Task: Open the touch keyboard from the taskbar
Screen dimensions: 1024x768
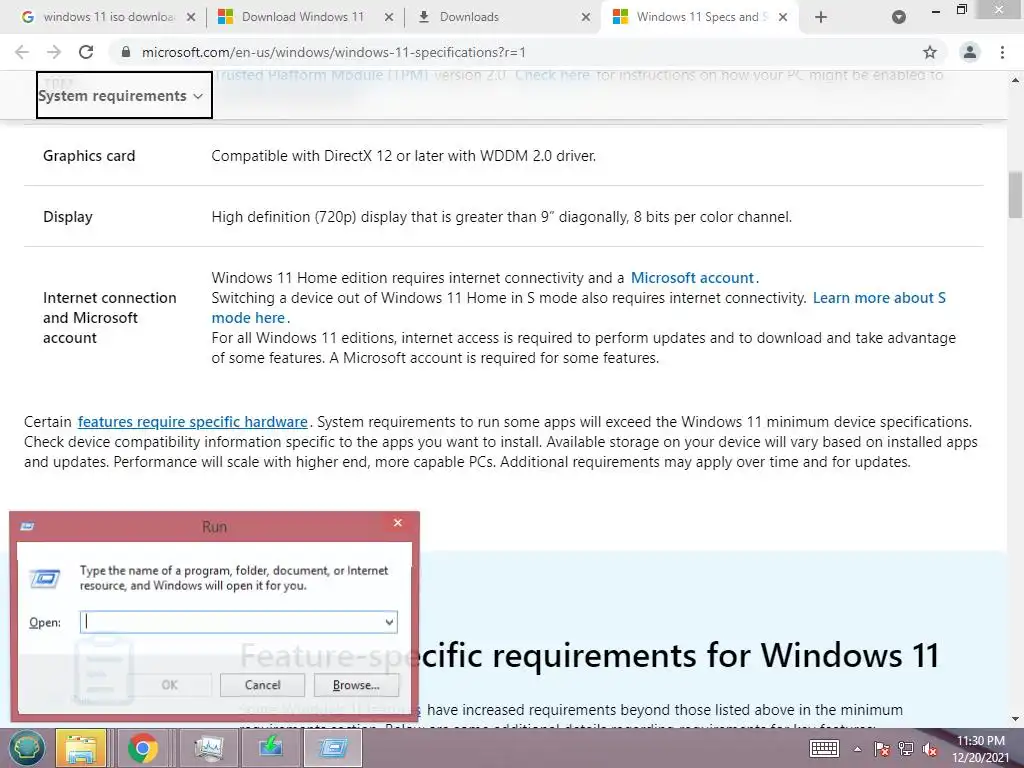Action: click(x=824, y=749)
